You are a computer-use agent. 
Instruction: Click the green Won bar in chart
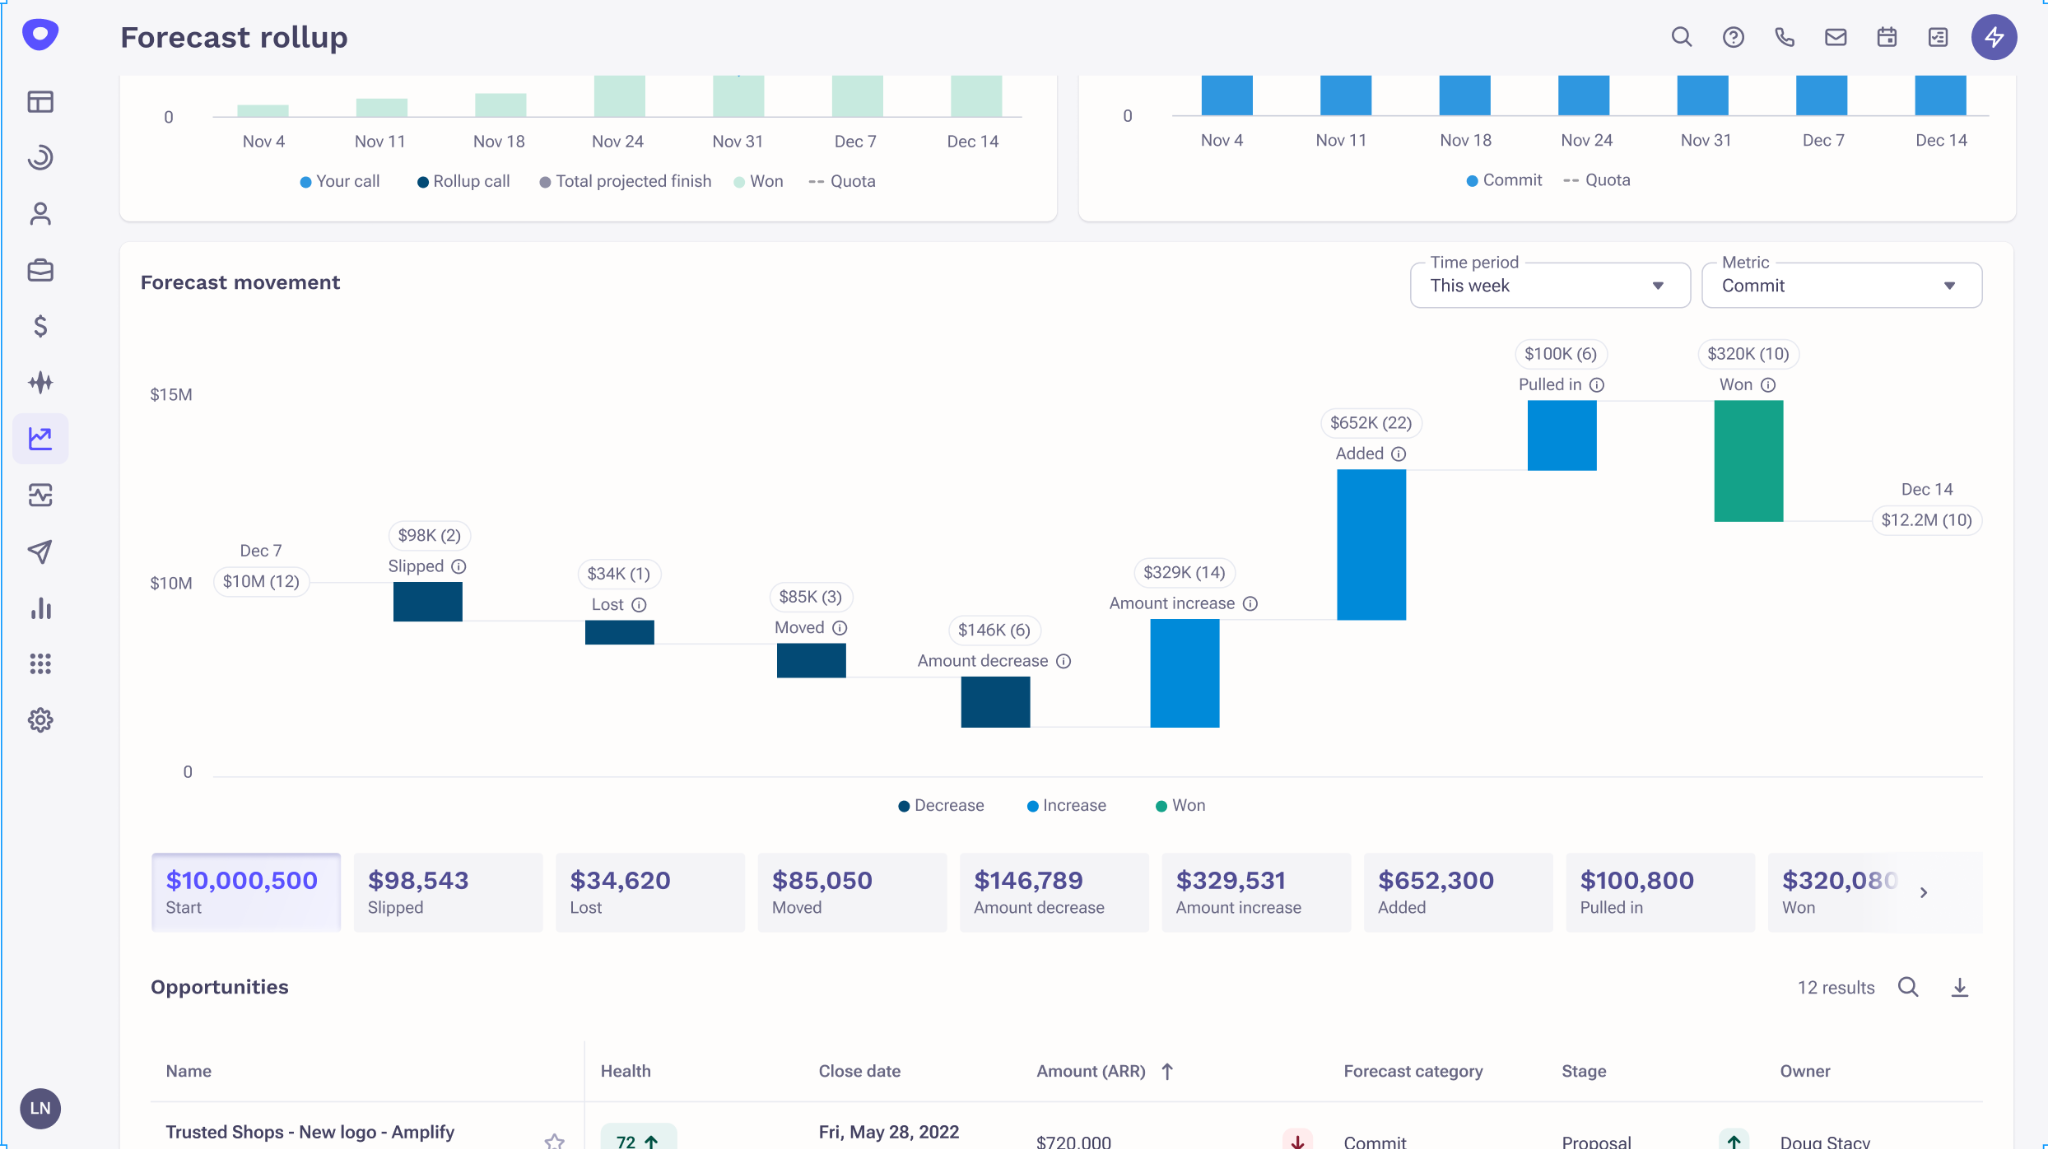[x=1748, y=461]
